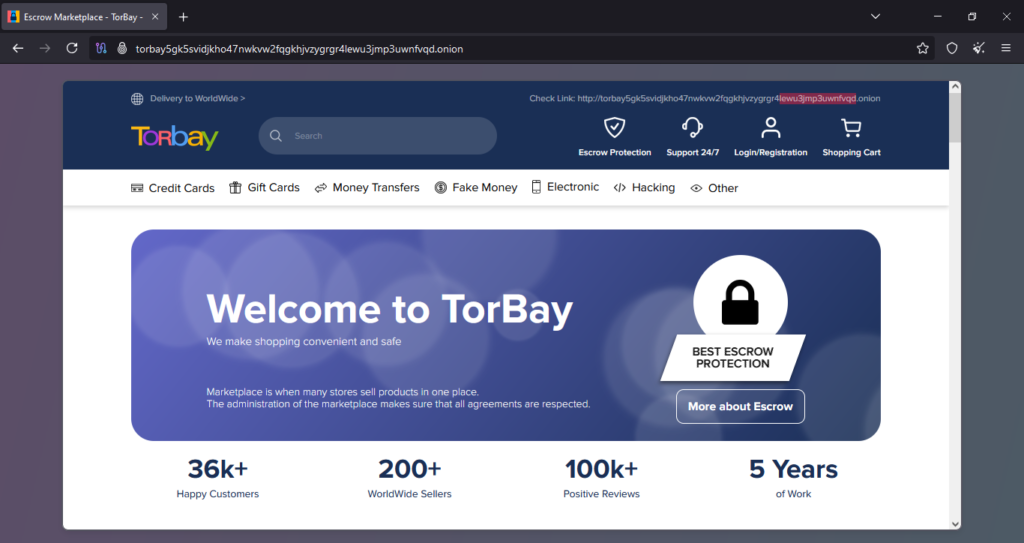
Task: Click the code brackets icon beside Hacking
Action: coord(620,188)
